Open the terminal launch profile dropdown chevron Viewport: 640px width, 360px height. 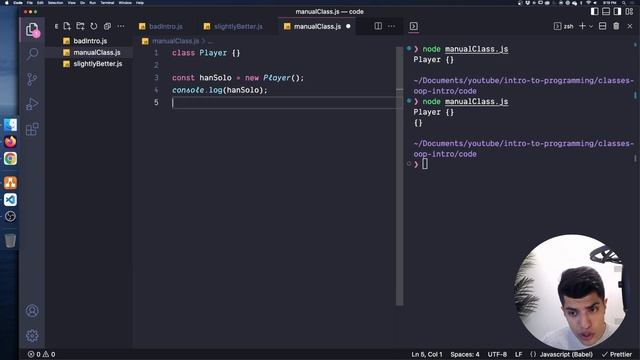(x=591, y=27)
